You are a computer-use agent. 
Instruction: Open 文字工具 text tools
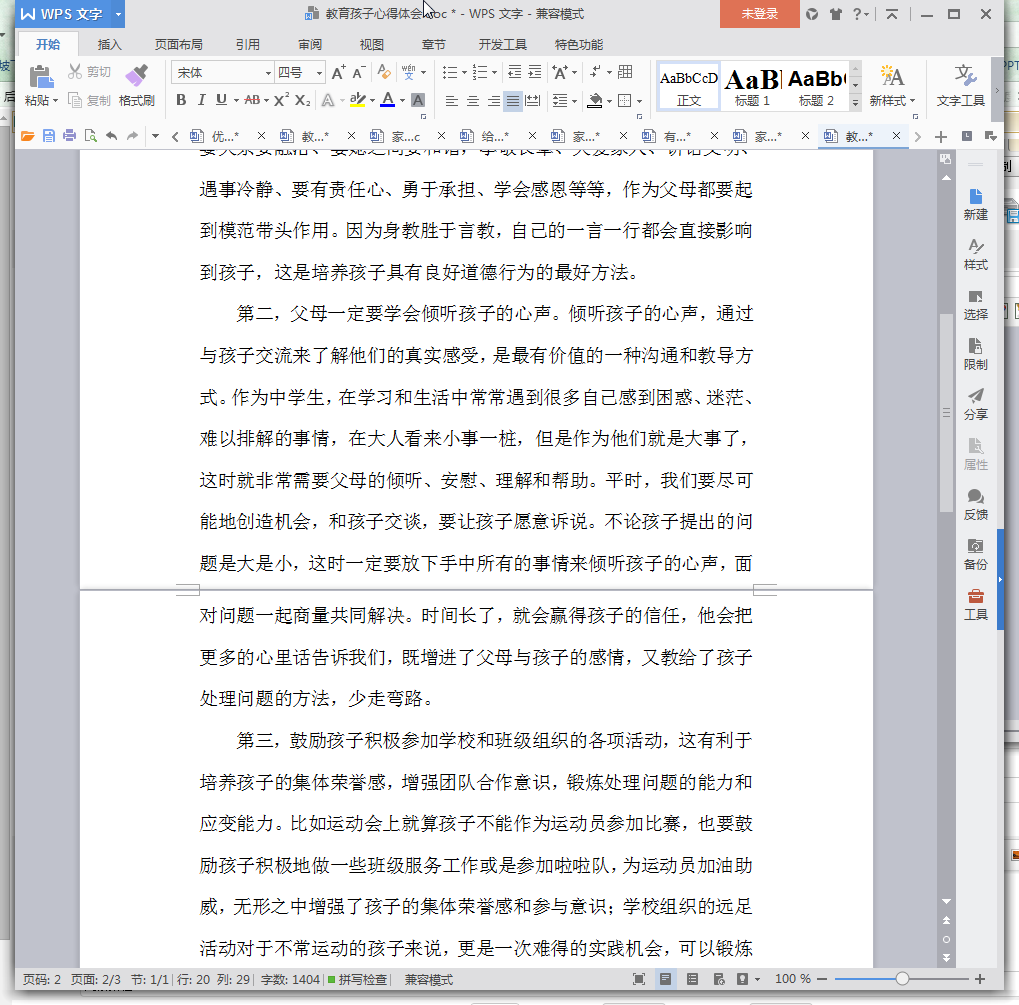[x=961, y=85]
